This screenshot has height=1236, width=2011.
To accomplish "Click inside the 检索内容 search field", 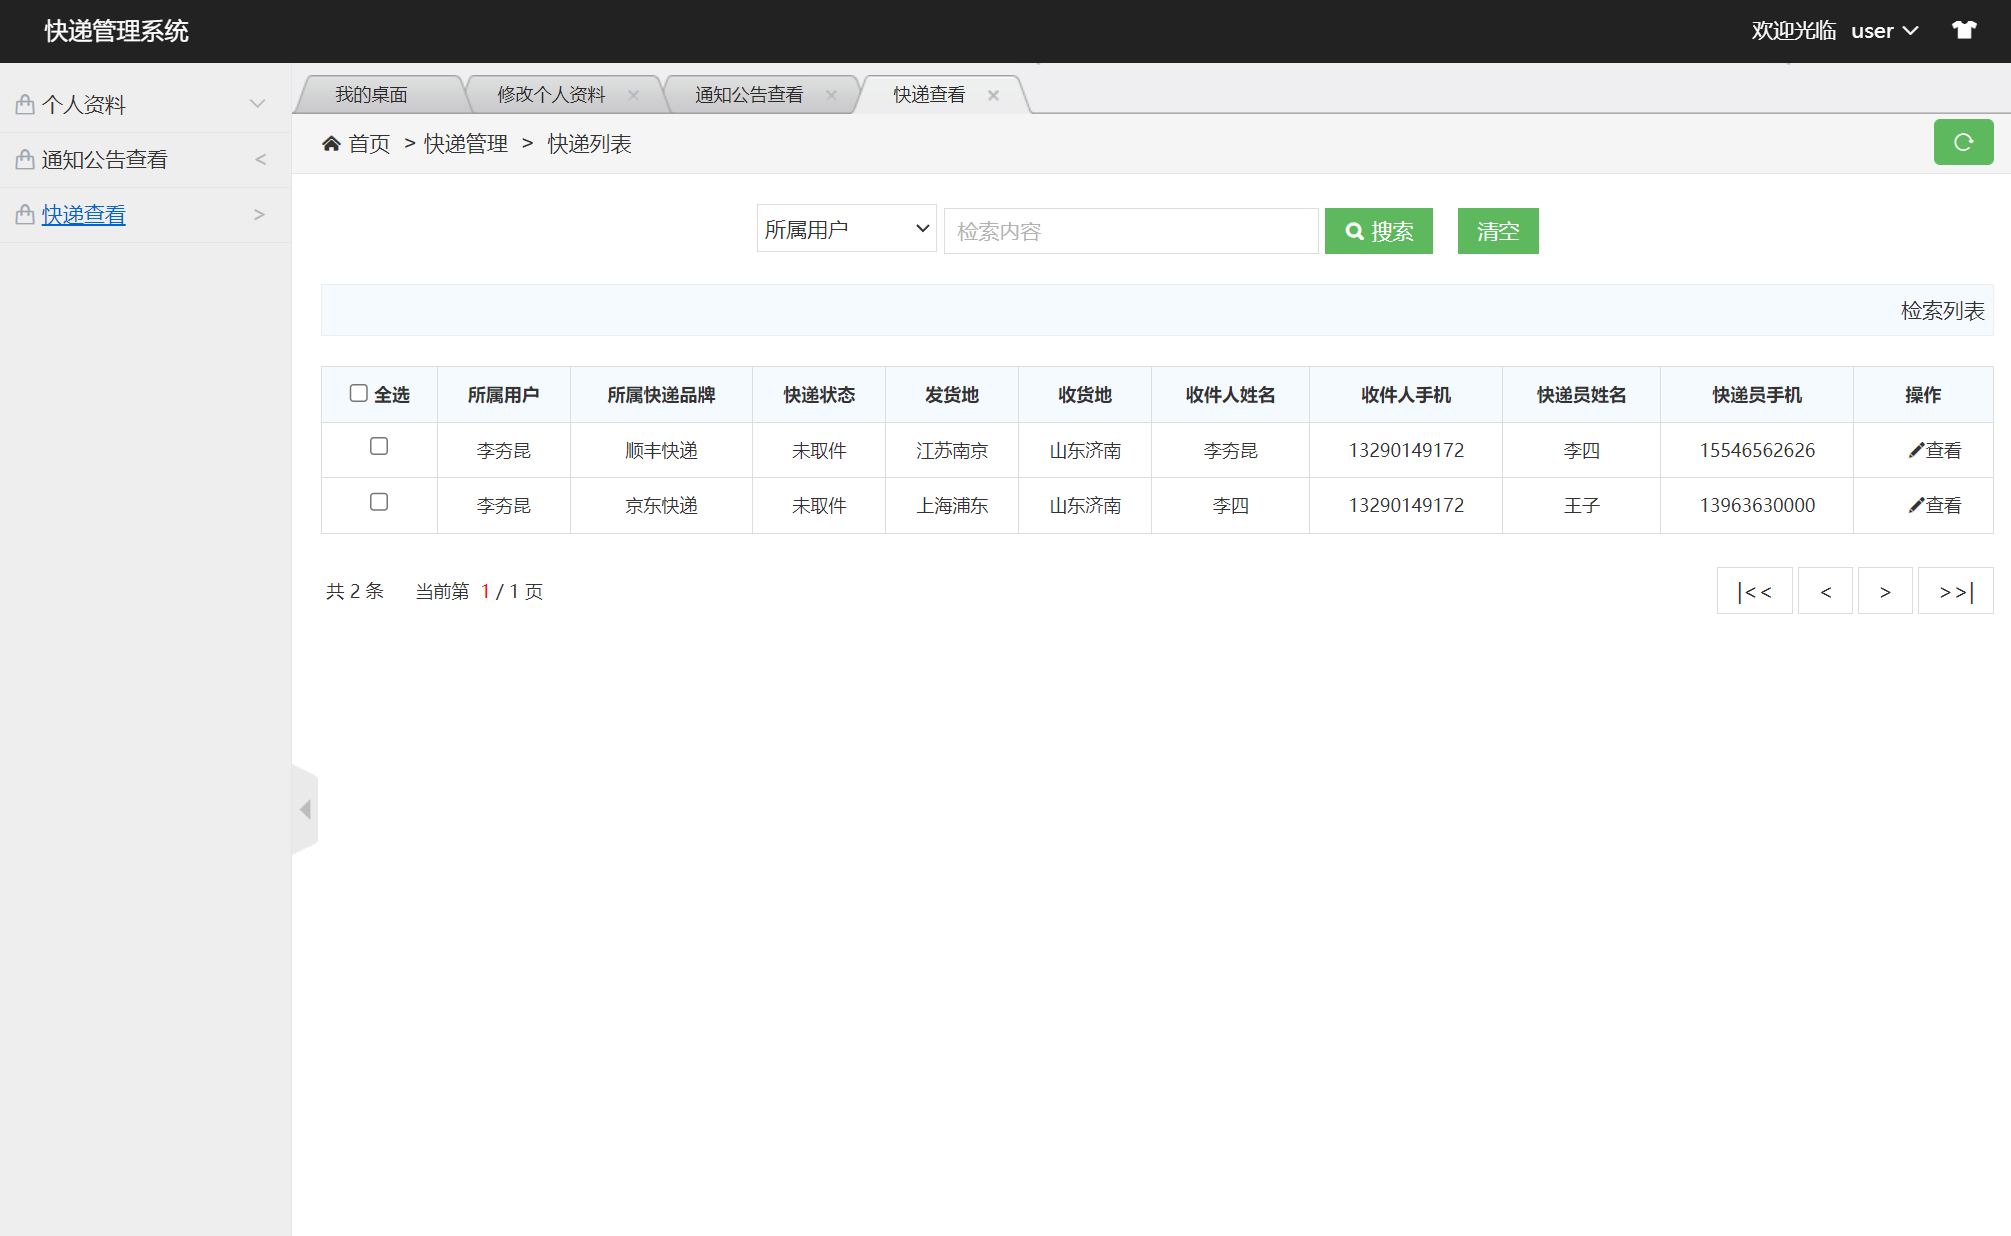I will [x=1130, y=230].
